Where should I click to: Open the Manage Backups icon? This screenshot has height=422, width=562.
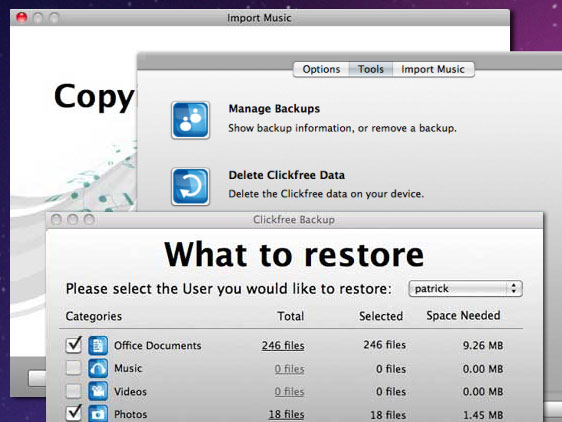pos(190,120)
